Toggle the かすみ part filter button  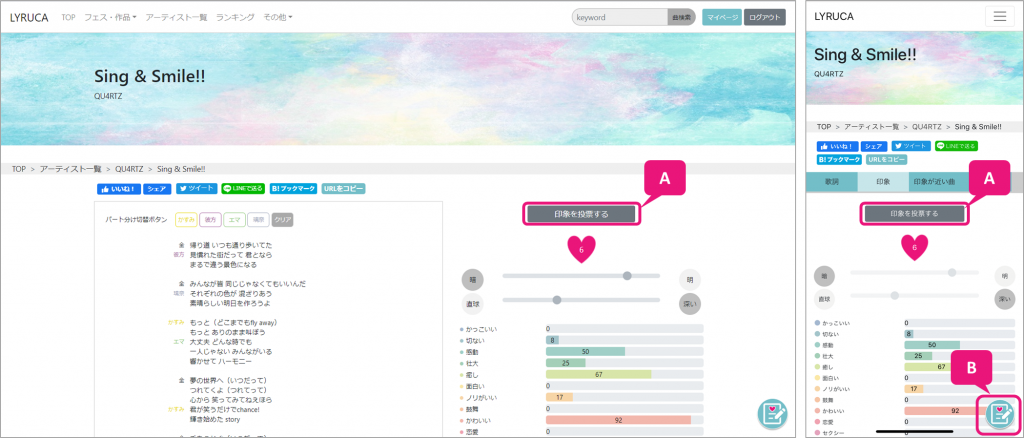tap(186, 219)
